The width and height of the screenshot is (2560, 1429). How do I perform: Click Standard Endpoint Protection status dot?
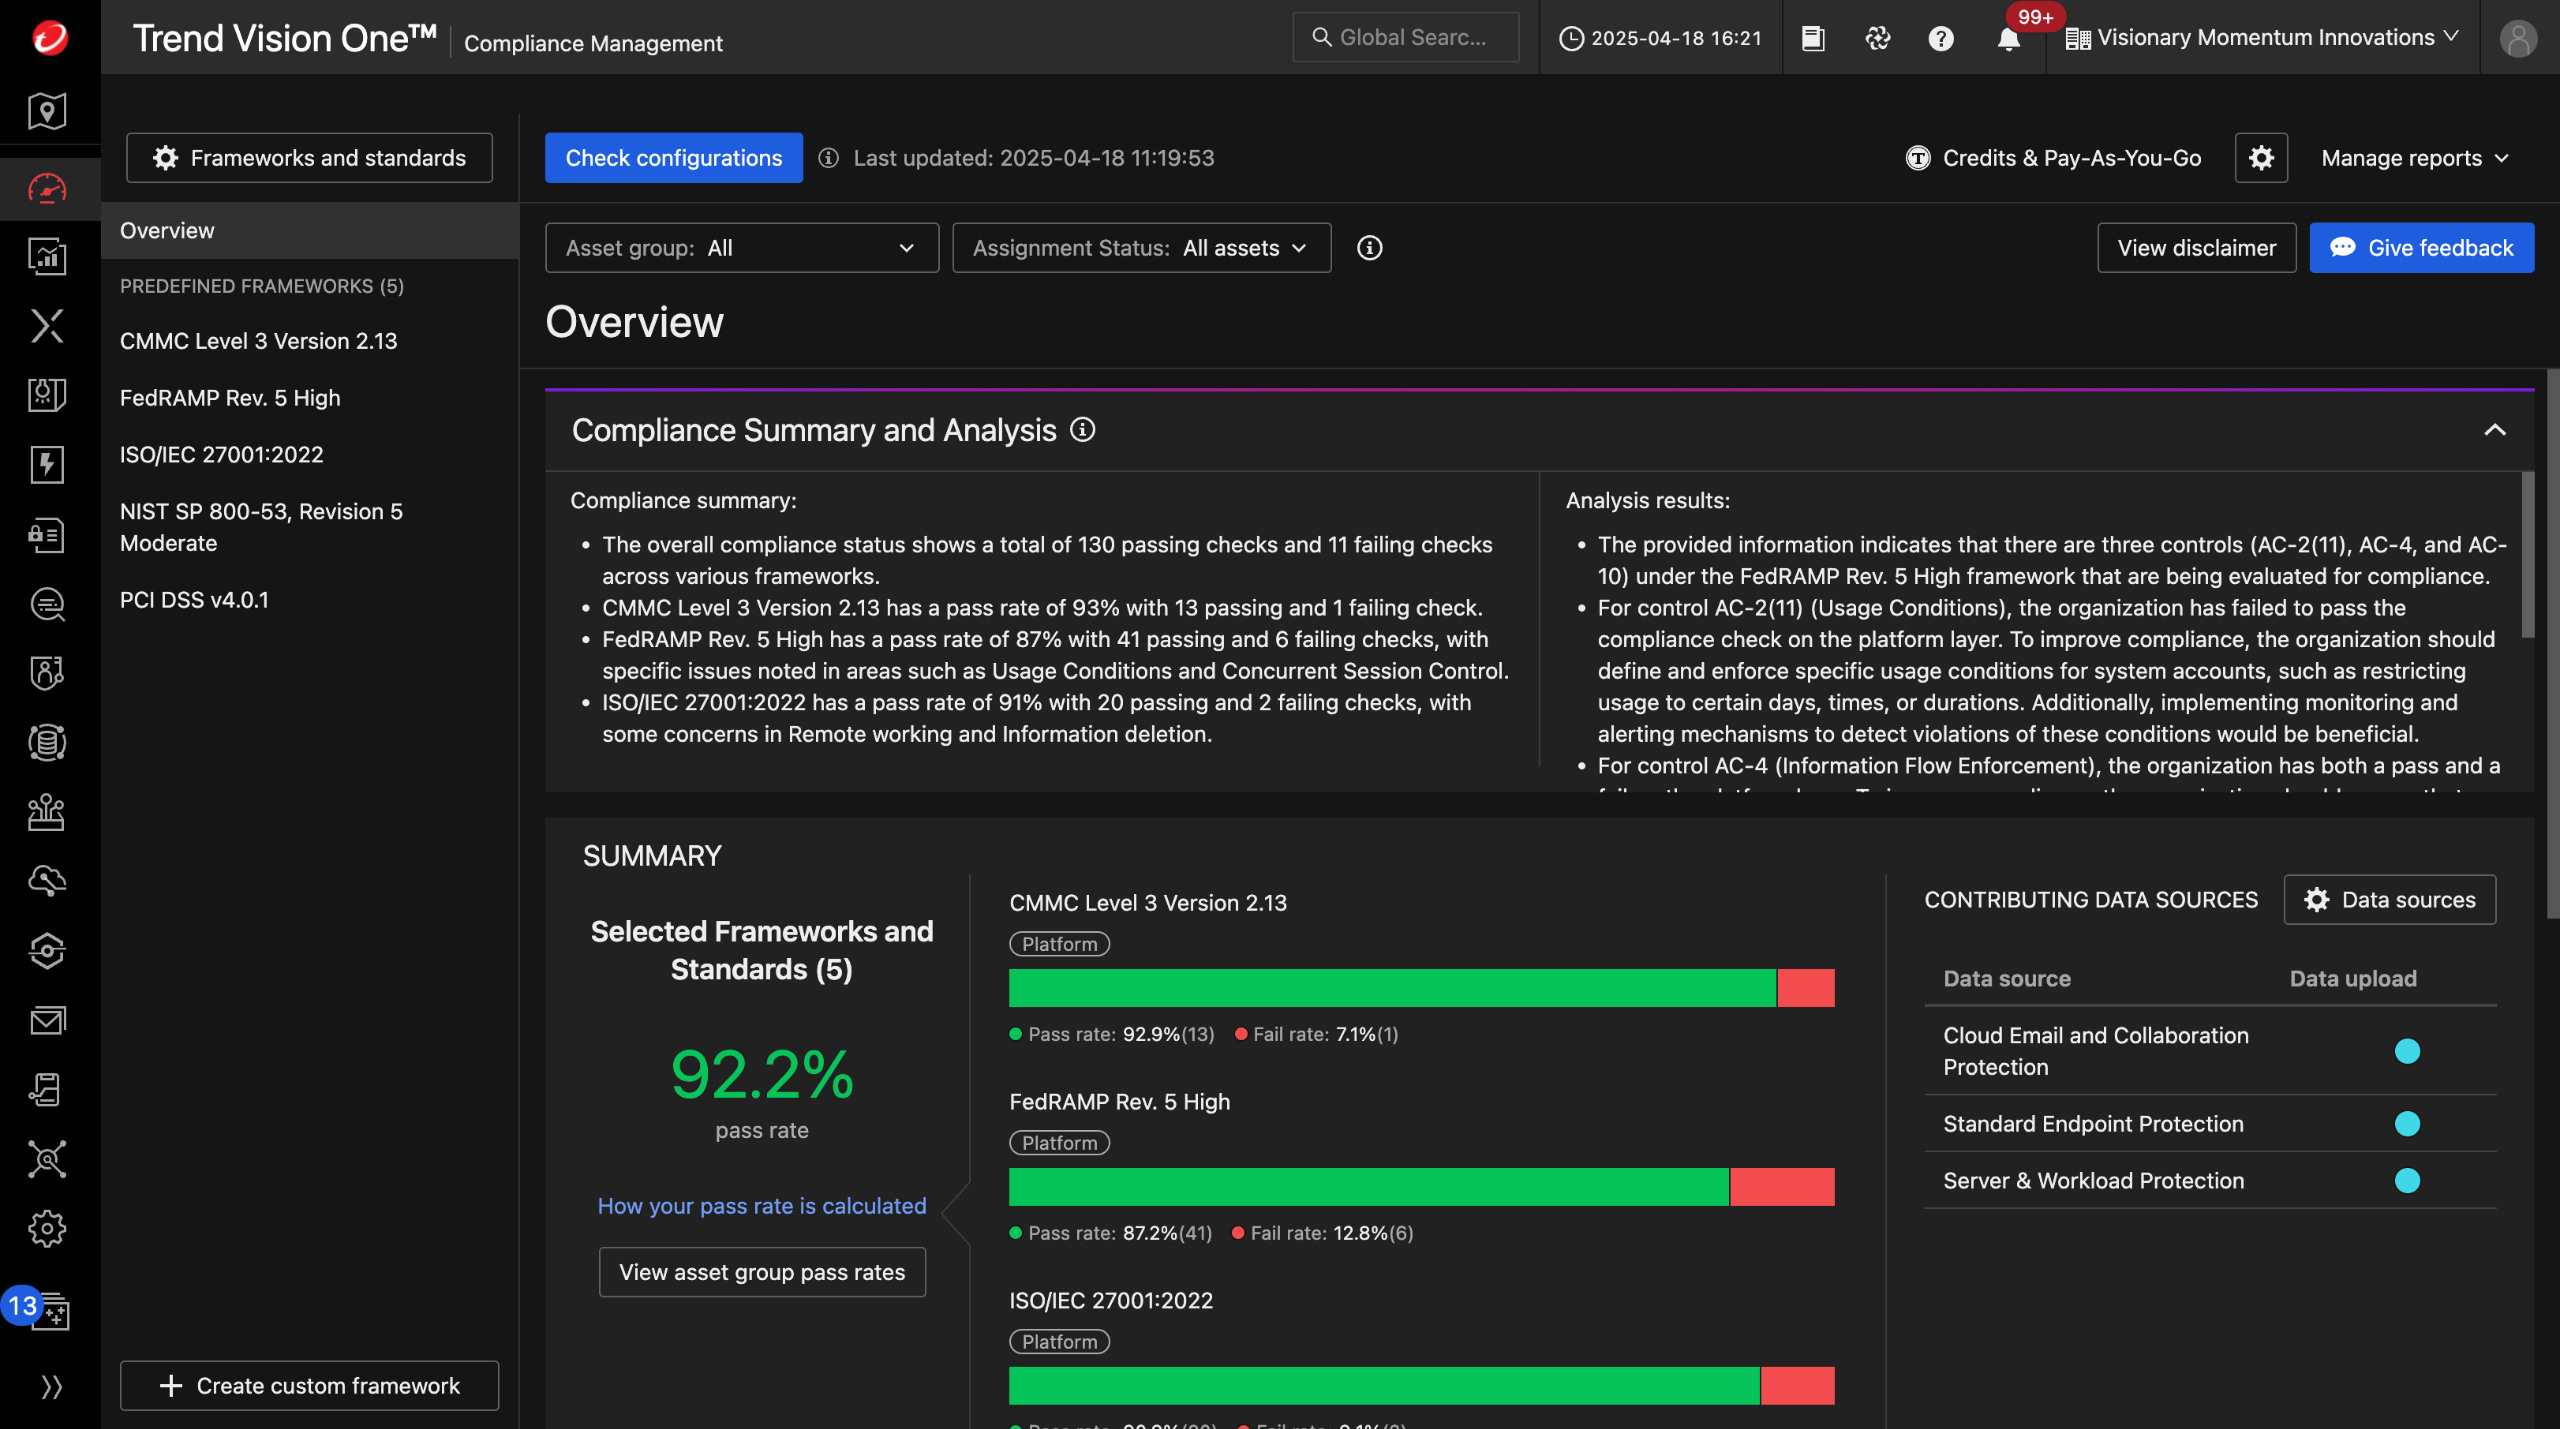point(2407,1124)
